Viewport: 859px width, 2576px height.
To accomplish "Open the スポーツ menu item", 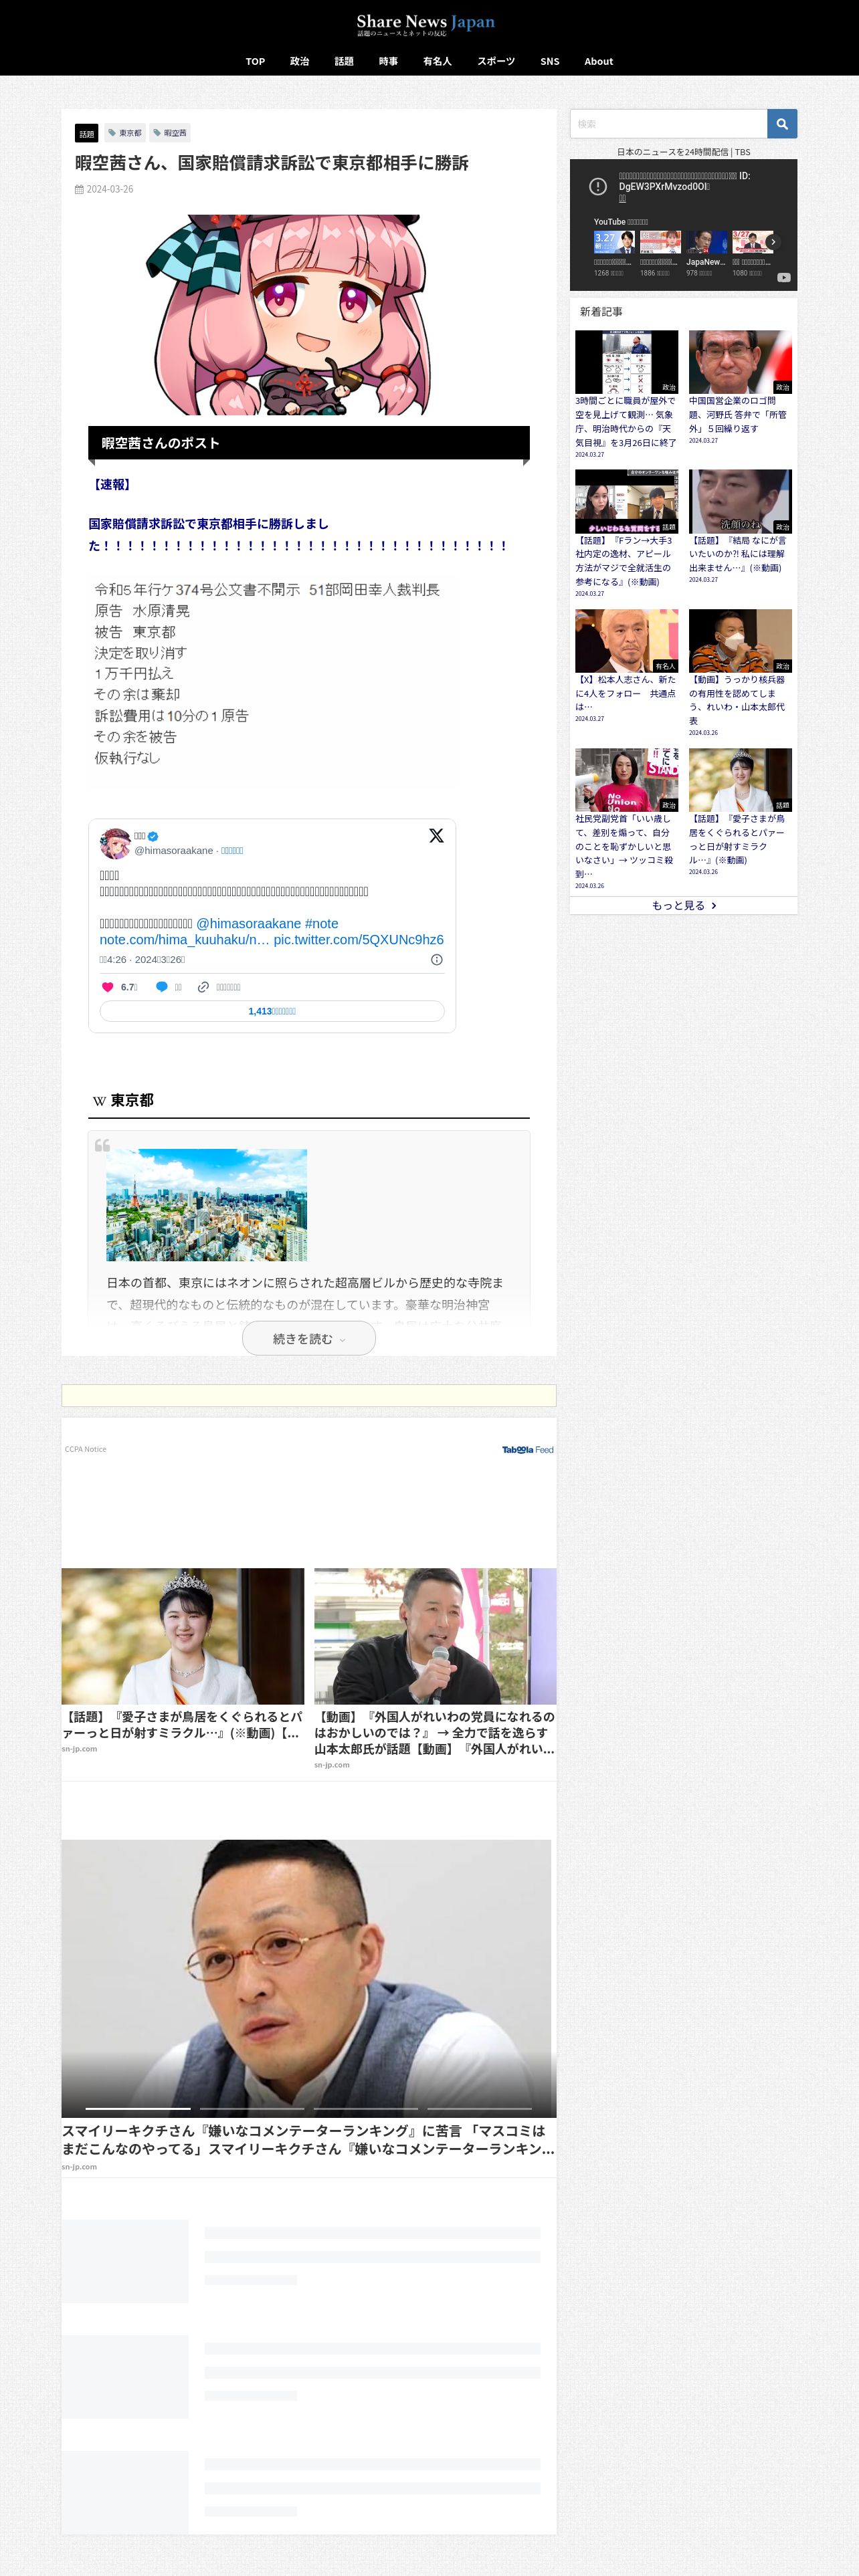I will pyautogui.click(x=496, y=62).
